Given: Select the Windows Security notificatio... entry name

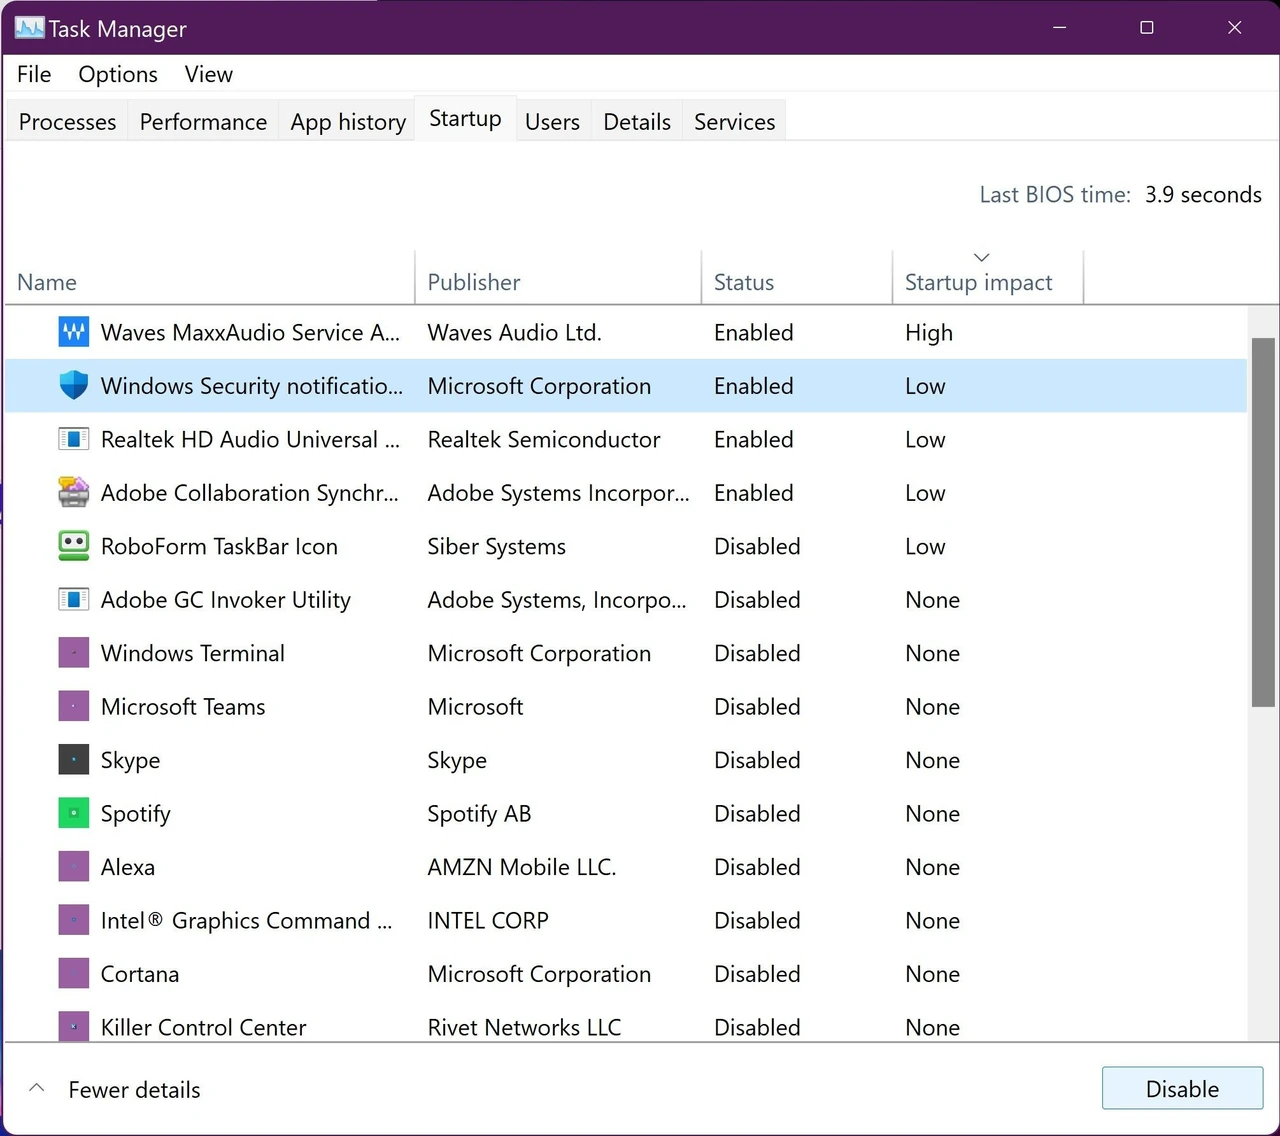Looking at the screenshot, I should click(252, 386).
